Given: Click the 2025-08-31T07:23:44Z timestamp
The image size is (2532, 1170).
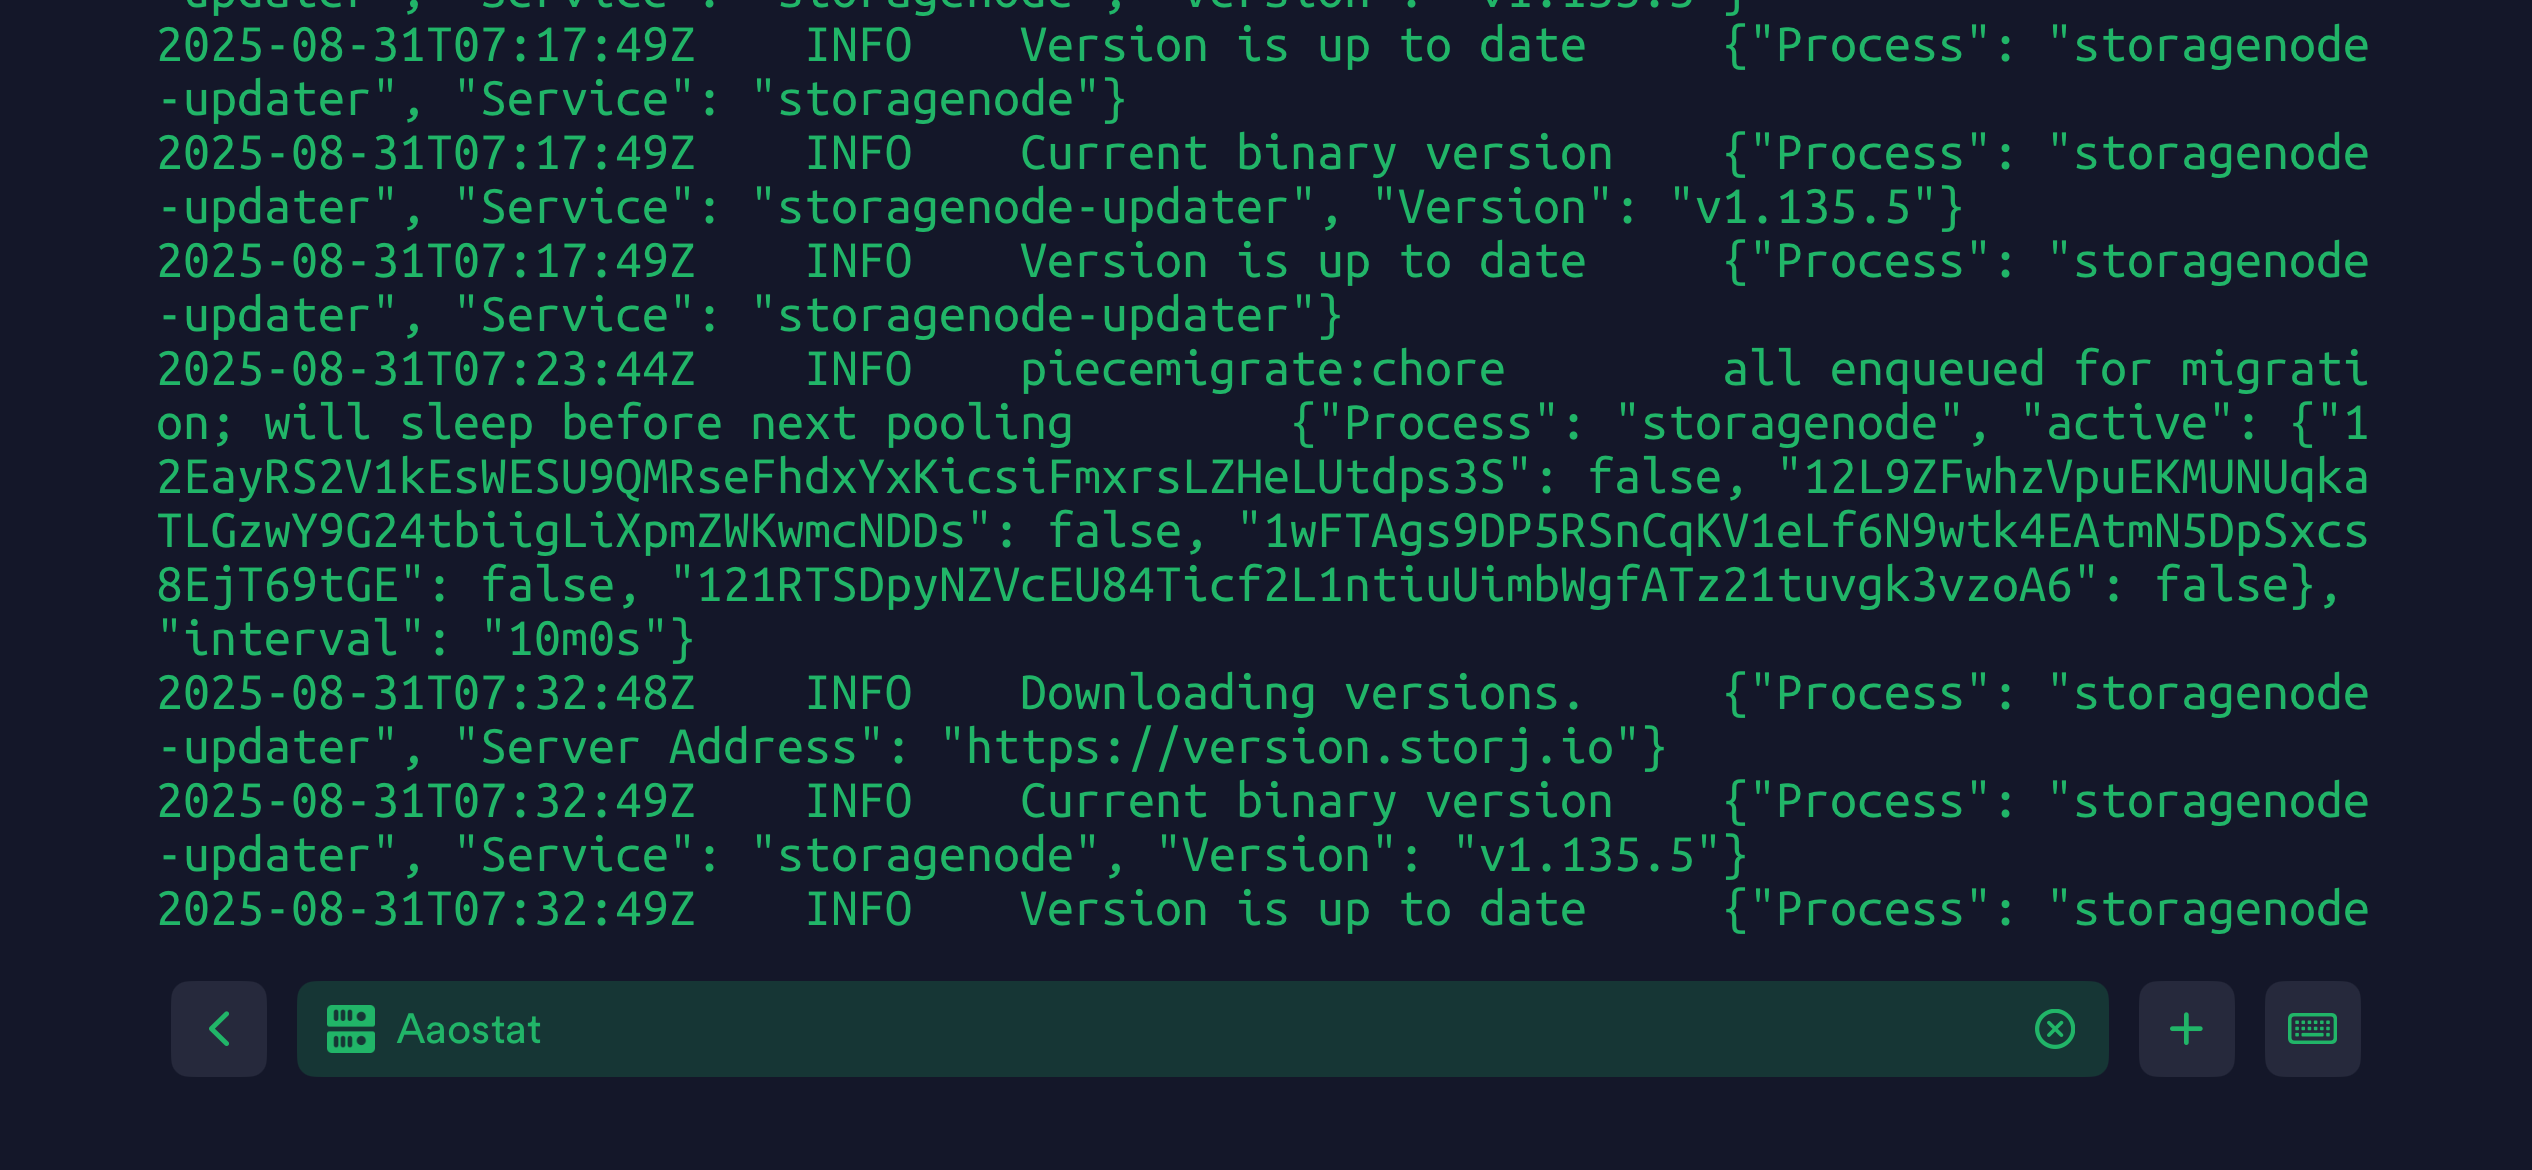Looking at the screenshot, I should pyautogui.click(x=426, y=370).
